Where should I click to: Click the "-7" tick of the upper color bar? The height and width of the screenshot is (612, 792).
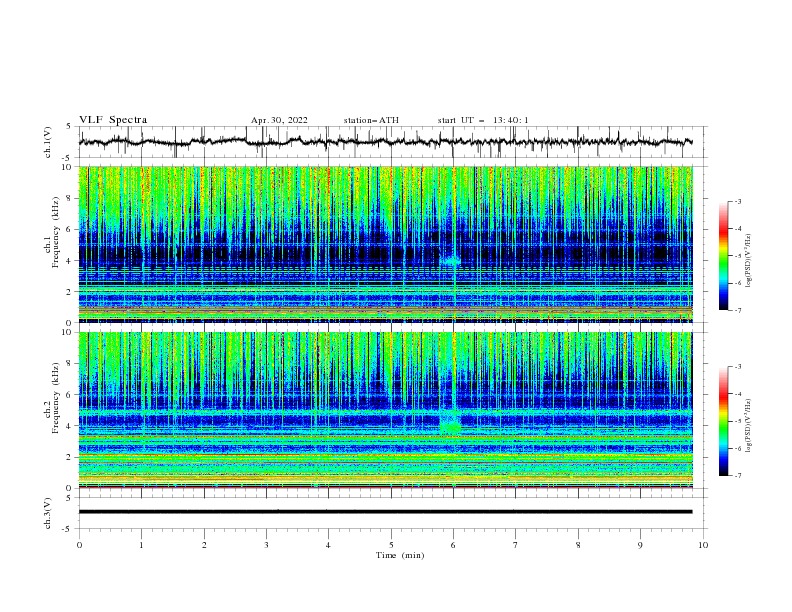point(738,310)
